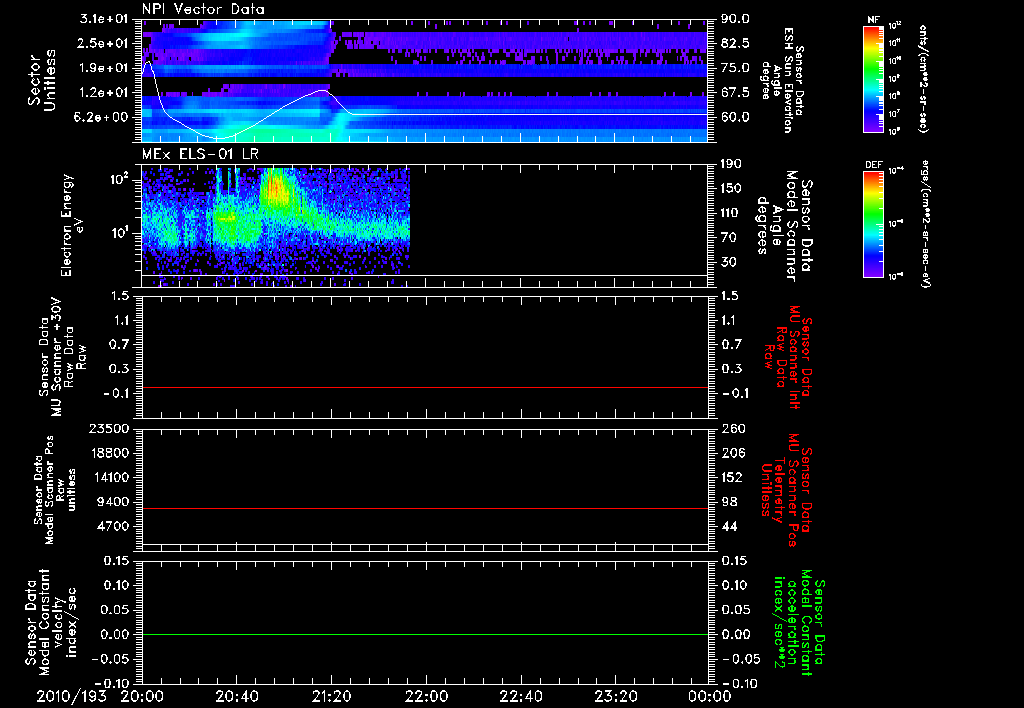
Task: Click the white sun elevation curve peak
Action: coord(149,62)
